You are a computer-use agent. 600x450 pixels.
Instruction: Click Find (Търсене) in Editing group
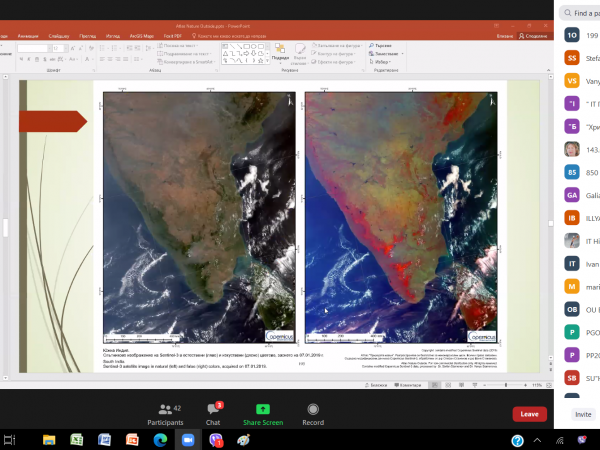[380, 46]
